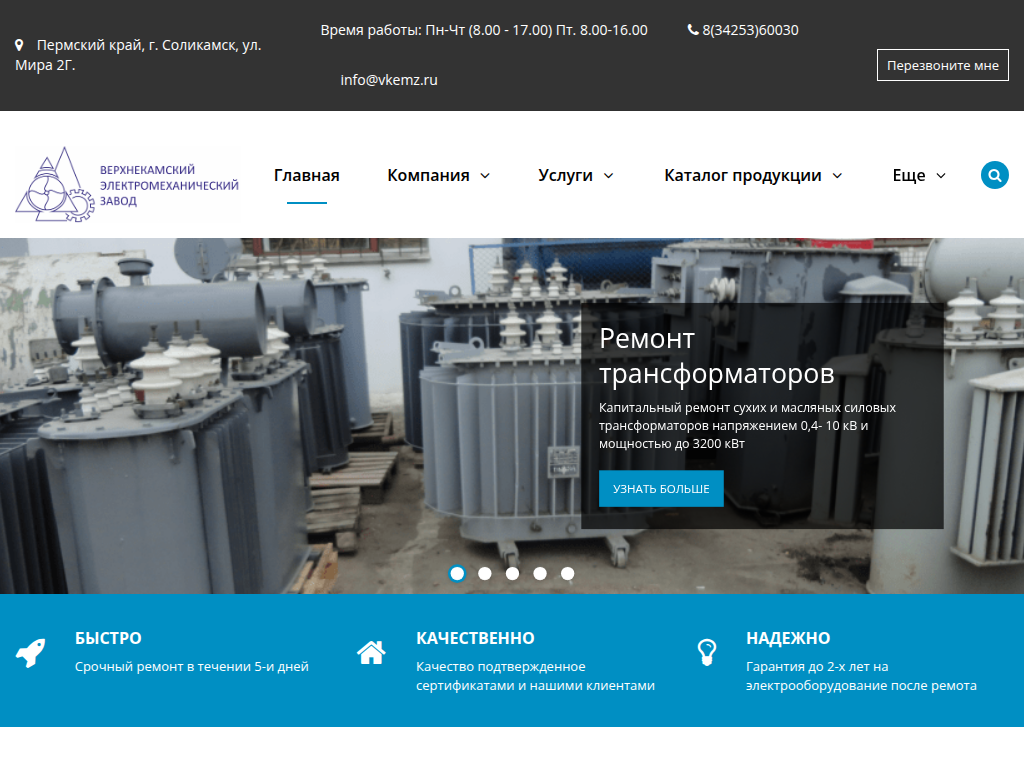Click the location pin icon in header

(19, 44)
